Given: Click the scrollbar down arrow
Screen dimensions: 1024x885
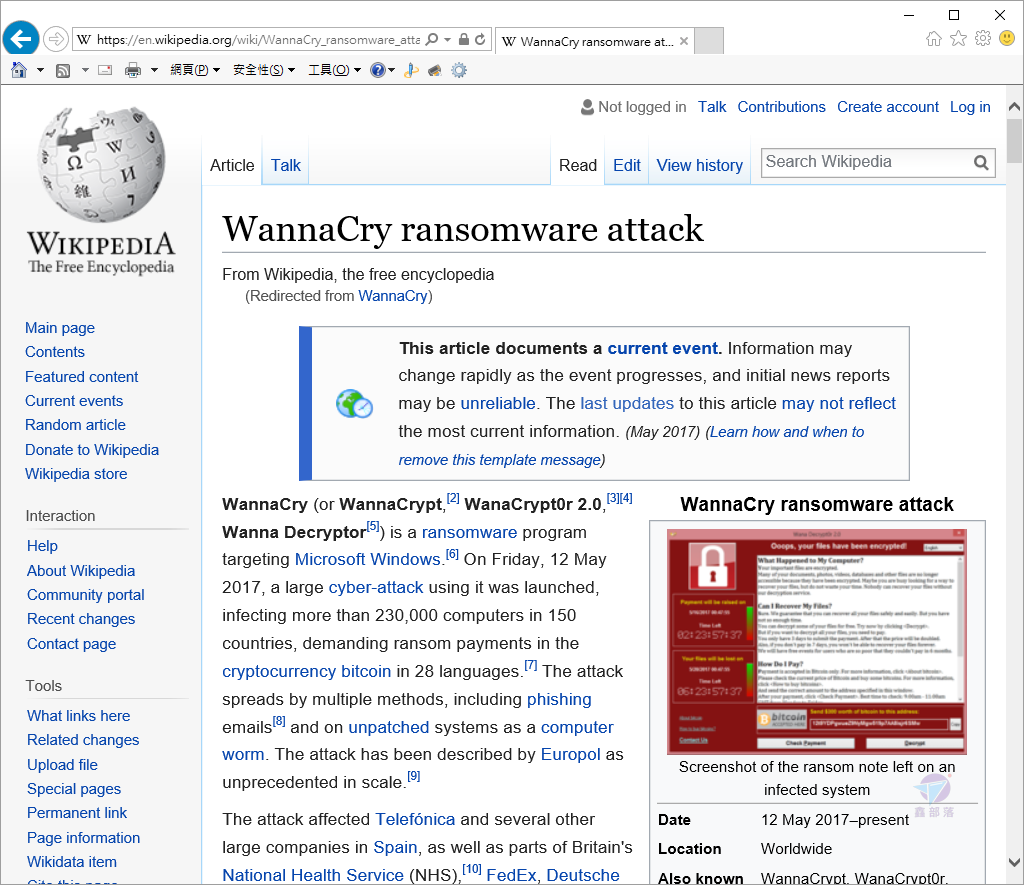Looking at the screenshot, I should pyautogui.click(x=1014, y=862).
